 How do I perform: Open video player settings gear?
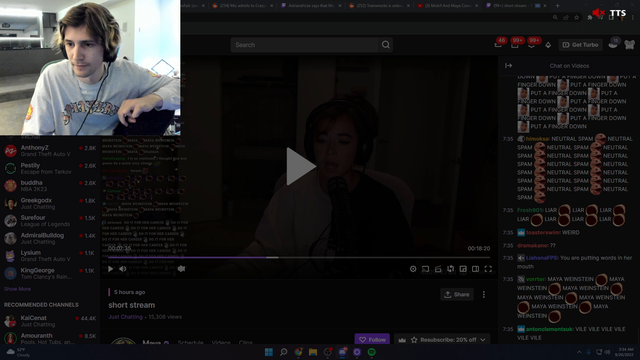(x=413, y=269)
